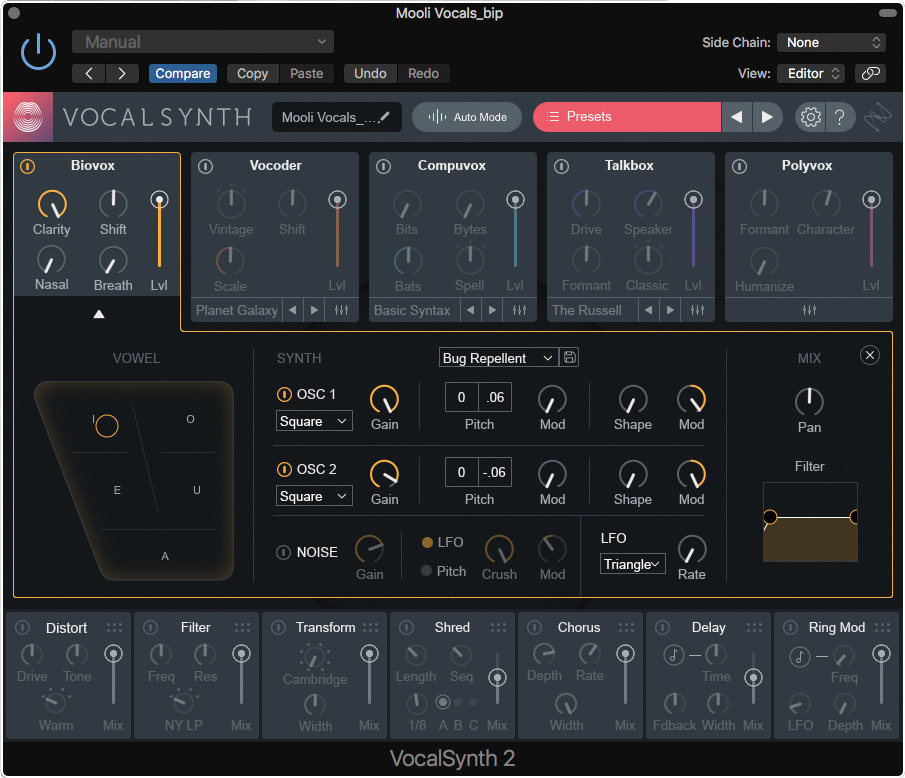Click the OSC 1 fine pitch .06 field
The image size is (905, 778).
click(495, 397)
